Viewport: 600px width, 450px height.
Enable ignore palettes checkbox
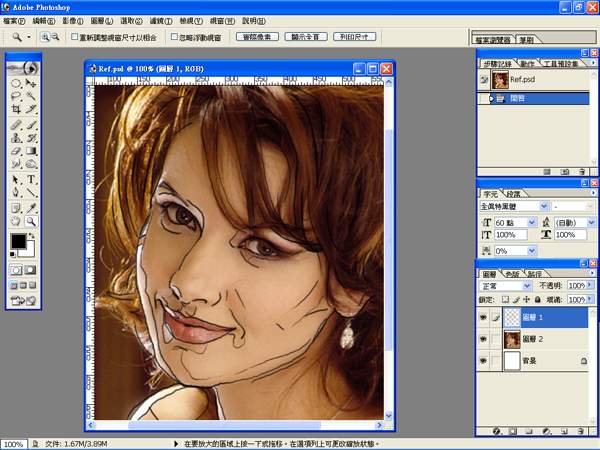[x=174, y=37]
